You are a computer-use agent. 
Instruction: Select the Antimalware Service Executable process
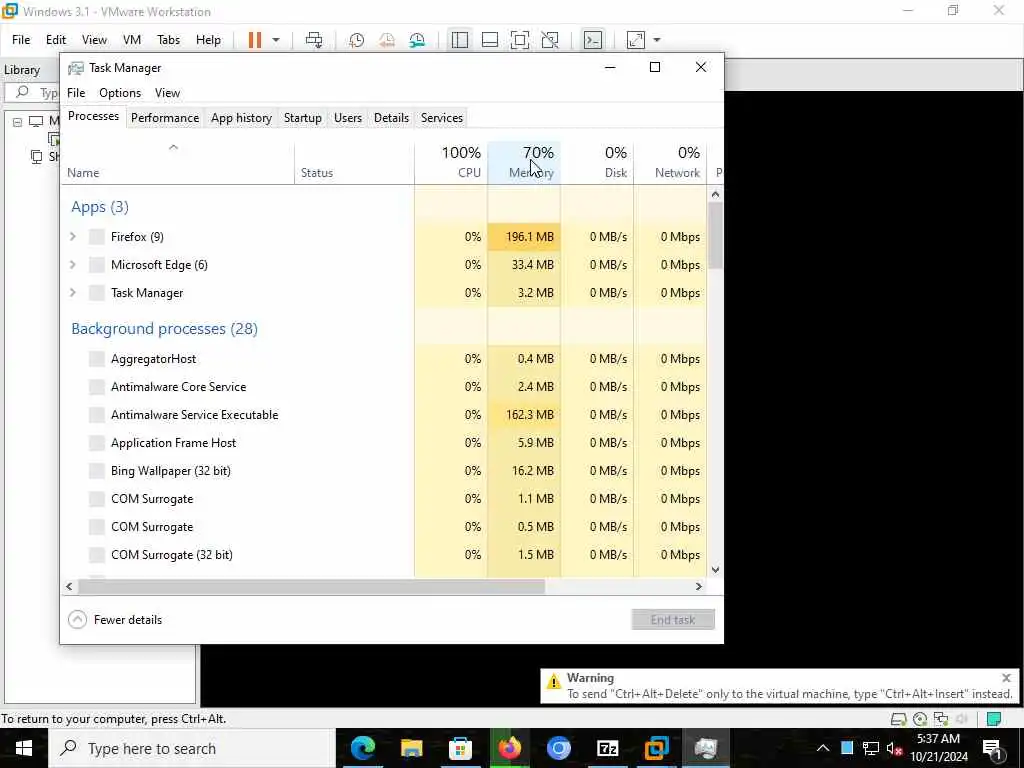coord(385,415)
